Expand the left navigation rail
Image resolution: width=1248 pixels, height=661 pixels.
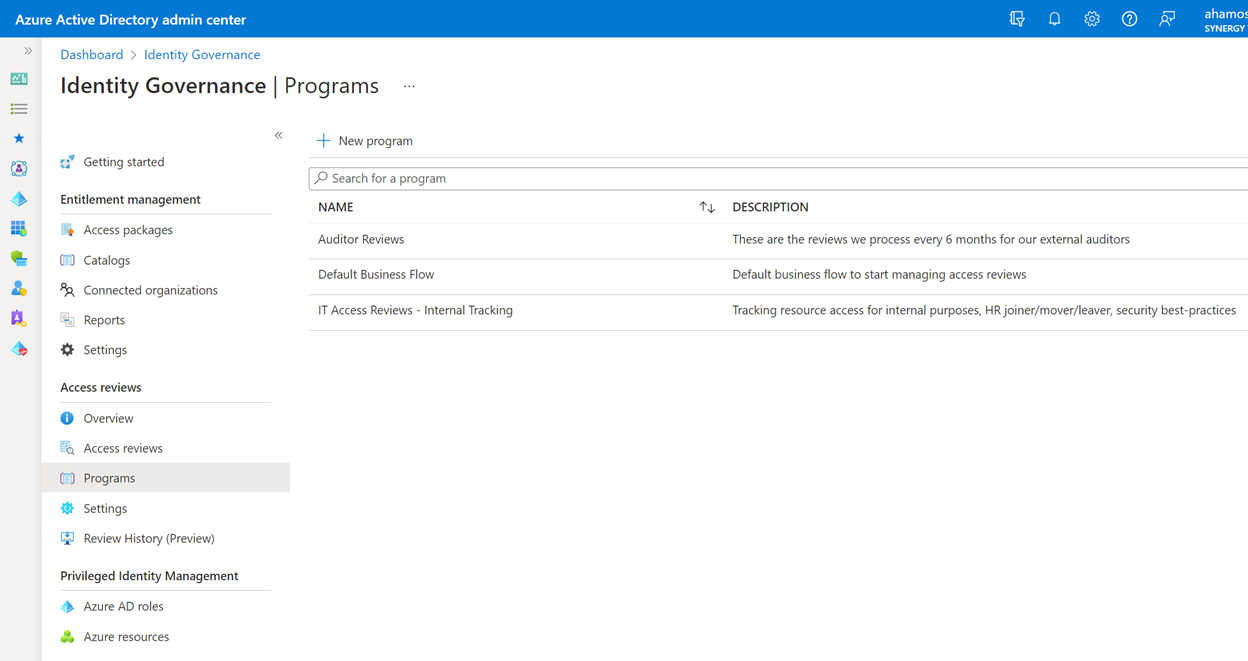click(x=28, y=51)
